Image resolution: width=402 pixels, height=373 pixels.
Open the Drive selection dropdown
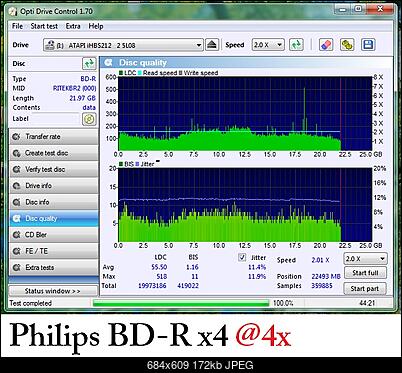123,45
